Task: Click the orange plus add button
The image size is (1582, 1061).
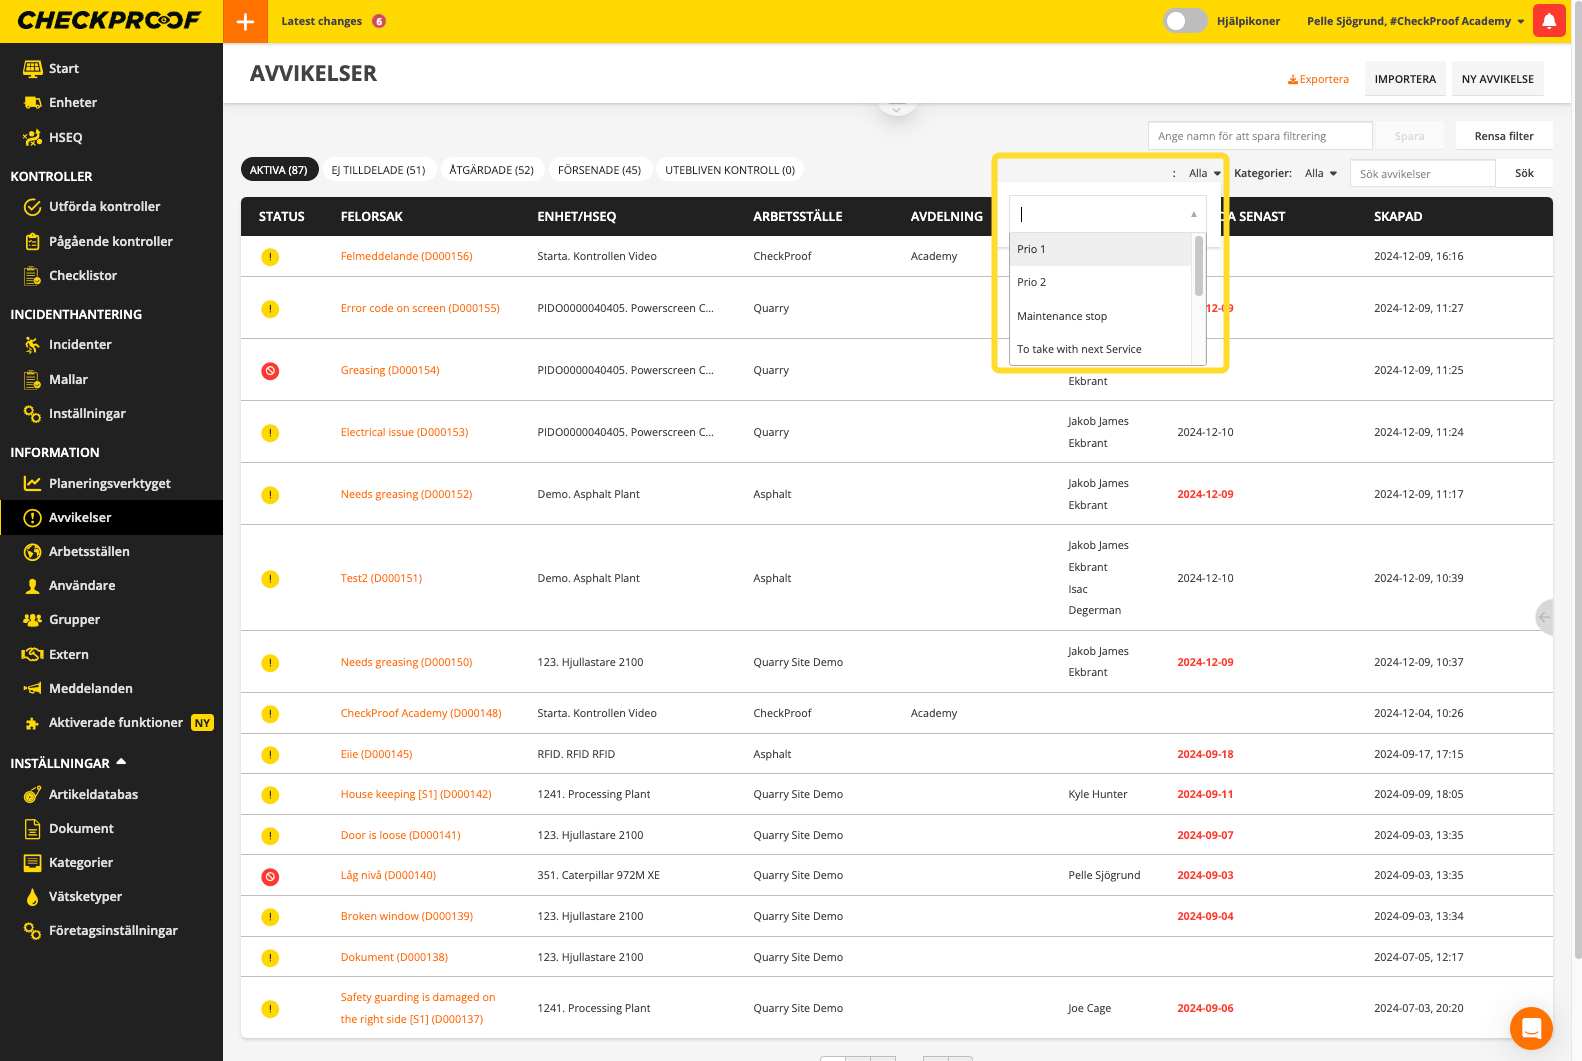Action: point(245,21)
